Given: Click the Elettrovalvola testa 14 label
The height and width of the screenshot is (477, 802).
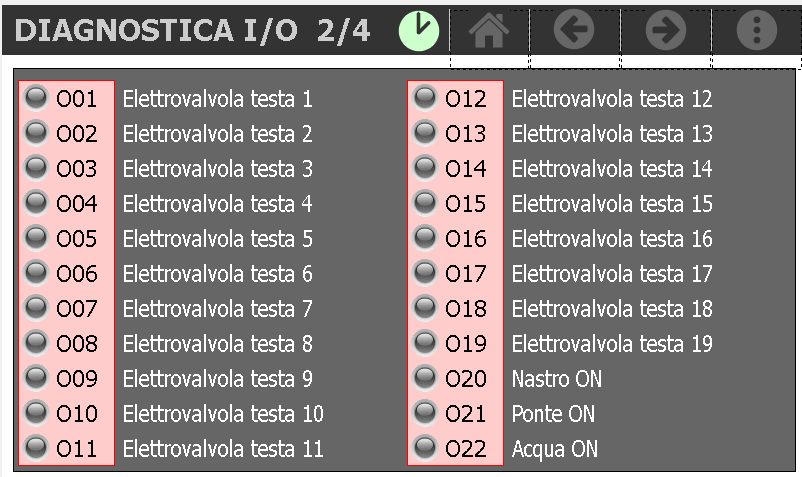Looking at the screenshot, I should pyautogui.click(x=612, y=169).
